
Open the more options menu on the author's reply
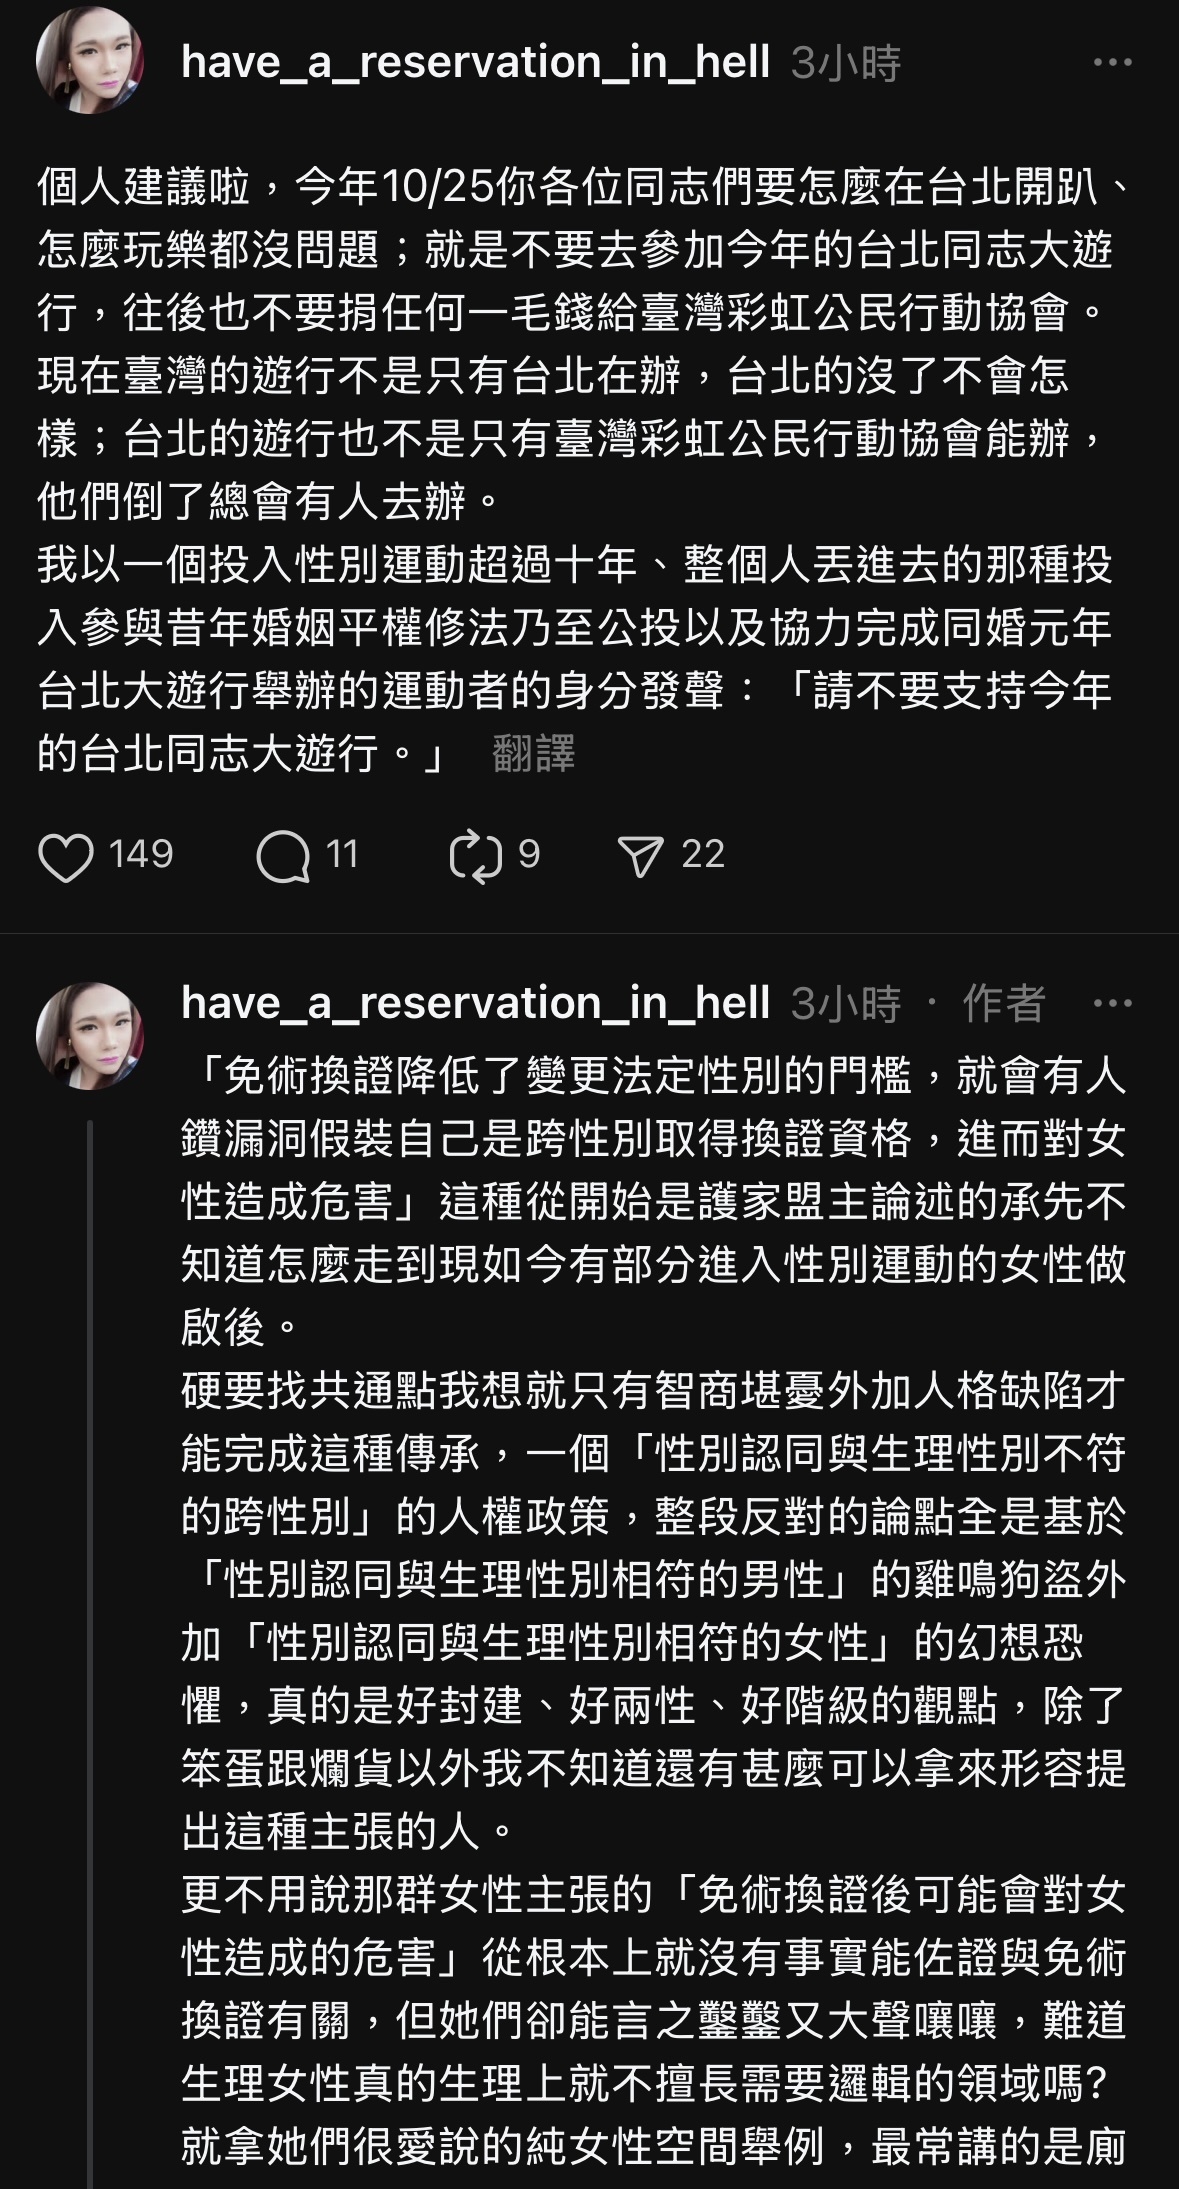point(1112,1003)
